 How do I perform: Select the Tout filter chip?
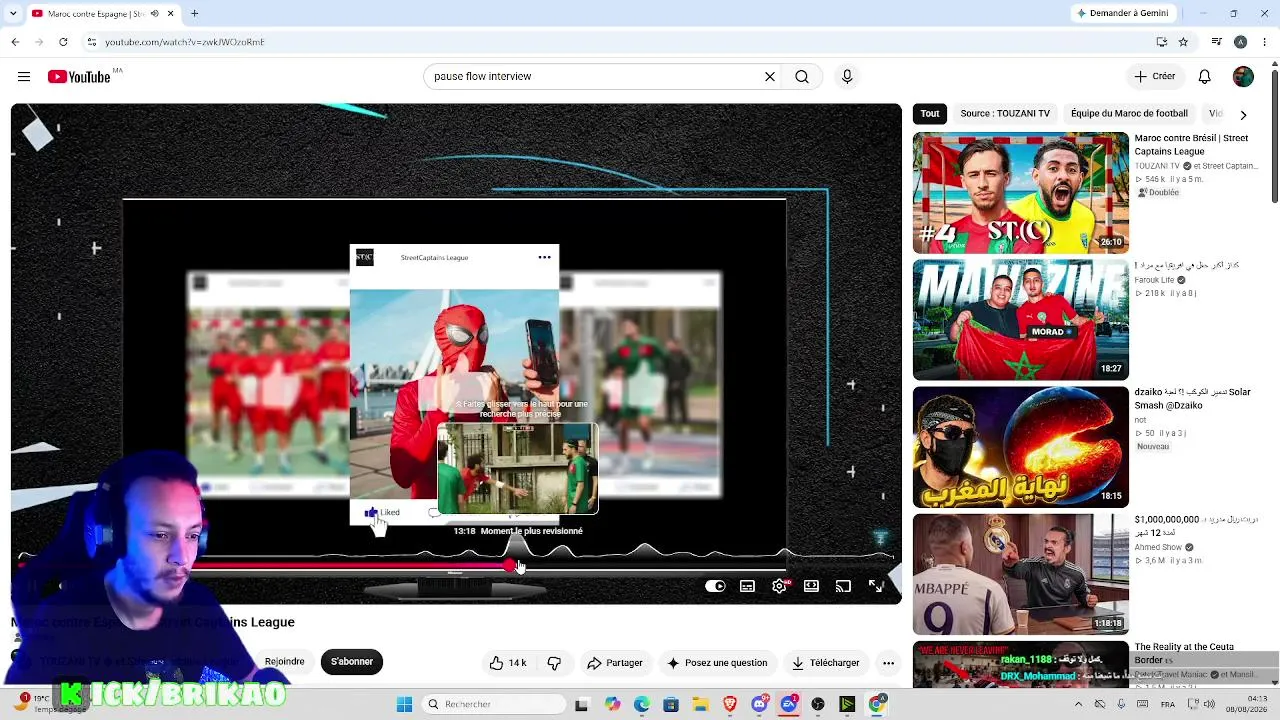pos(930,114)
